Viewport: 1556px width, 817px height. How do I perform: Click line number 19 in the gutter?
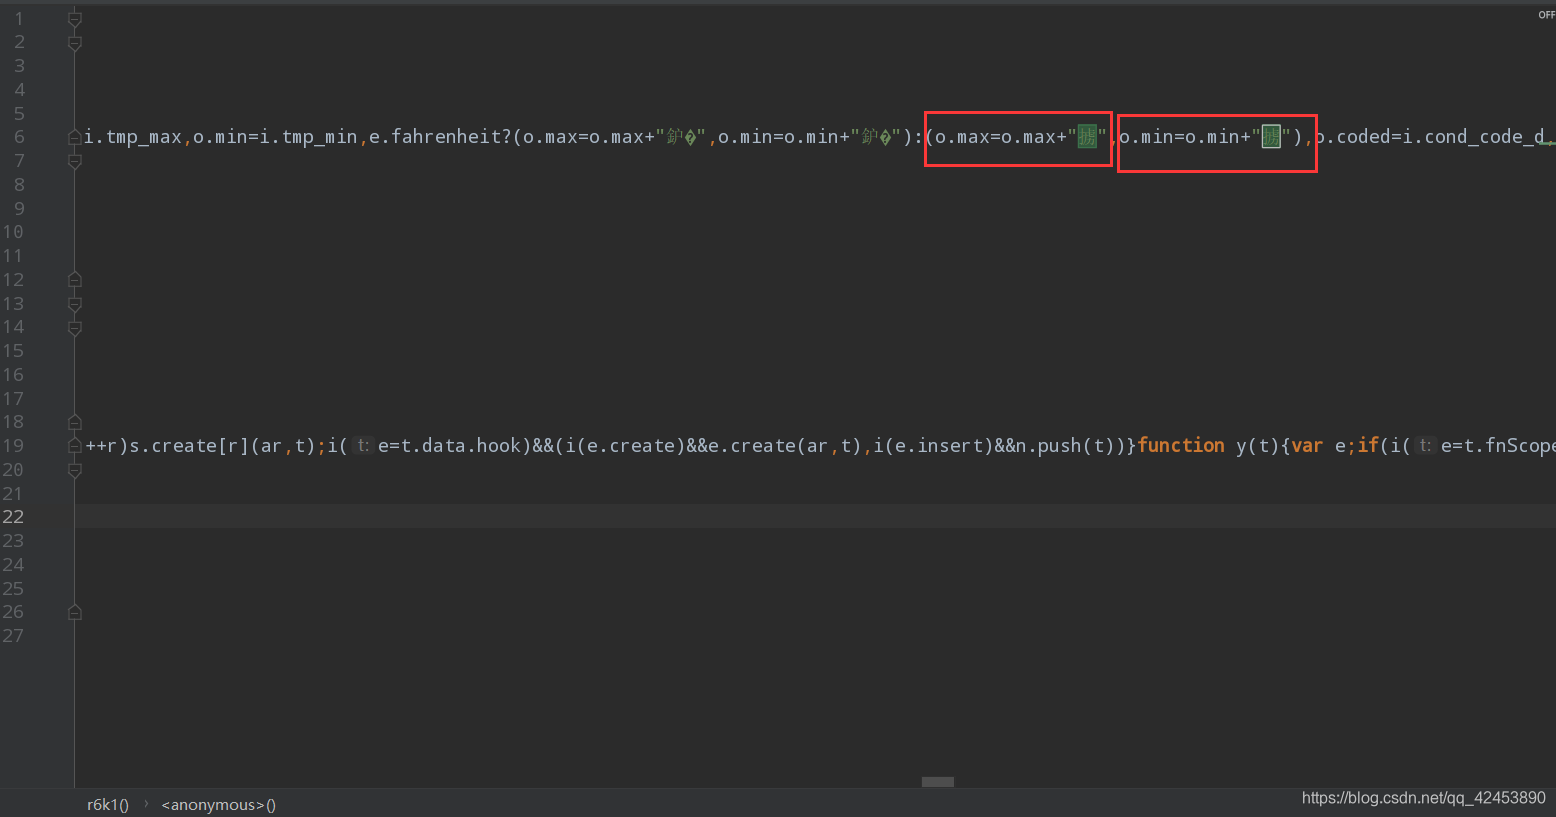pos(13,446)
